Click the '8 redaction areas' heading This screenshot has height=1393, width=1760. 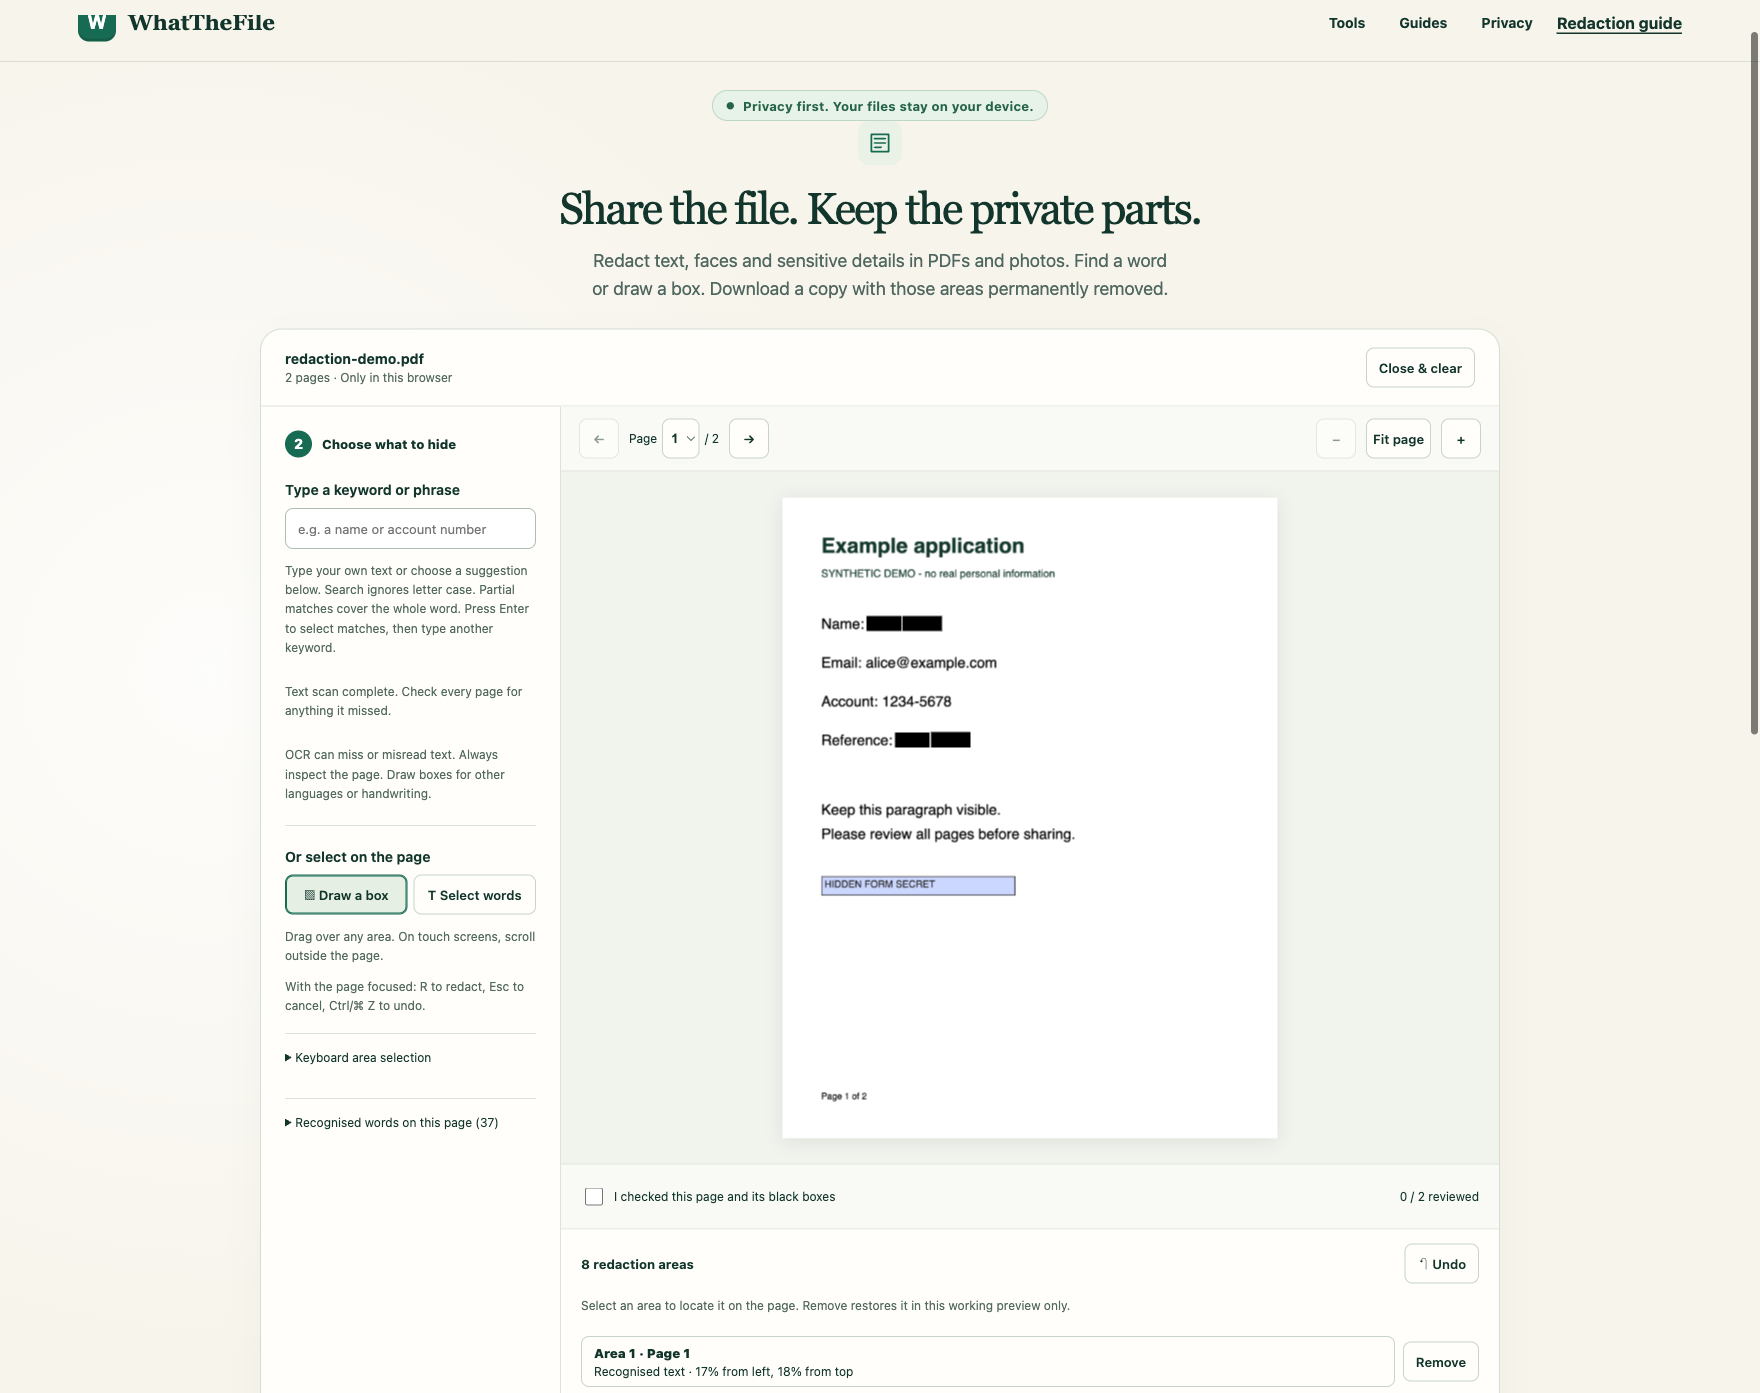tap(637, 1265)
